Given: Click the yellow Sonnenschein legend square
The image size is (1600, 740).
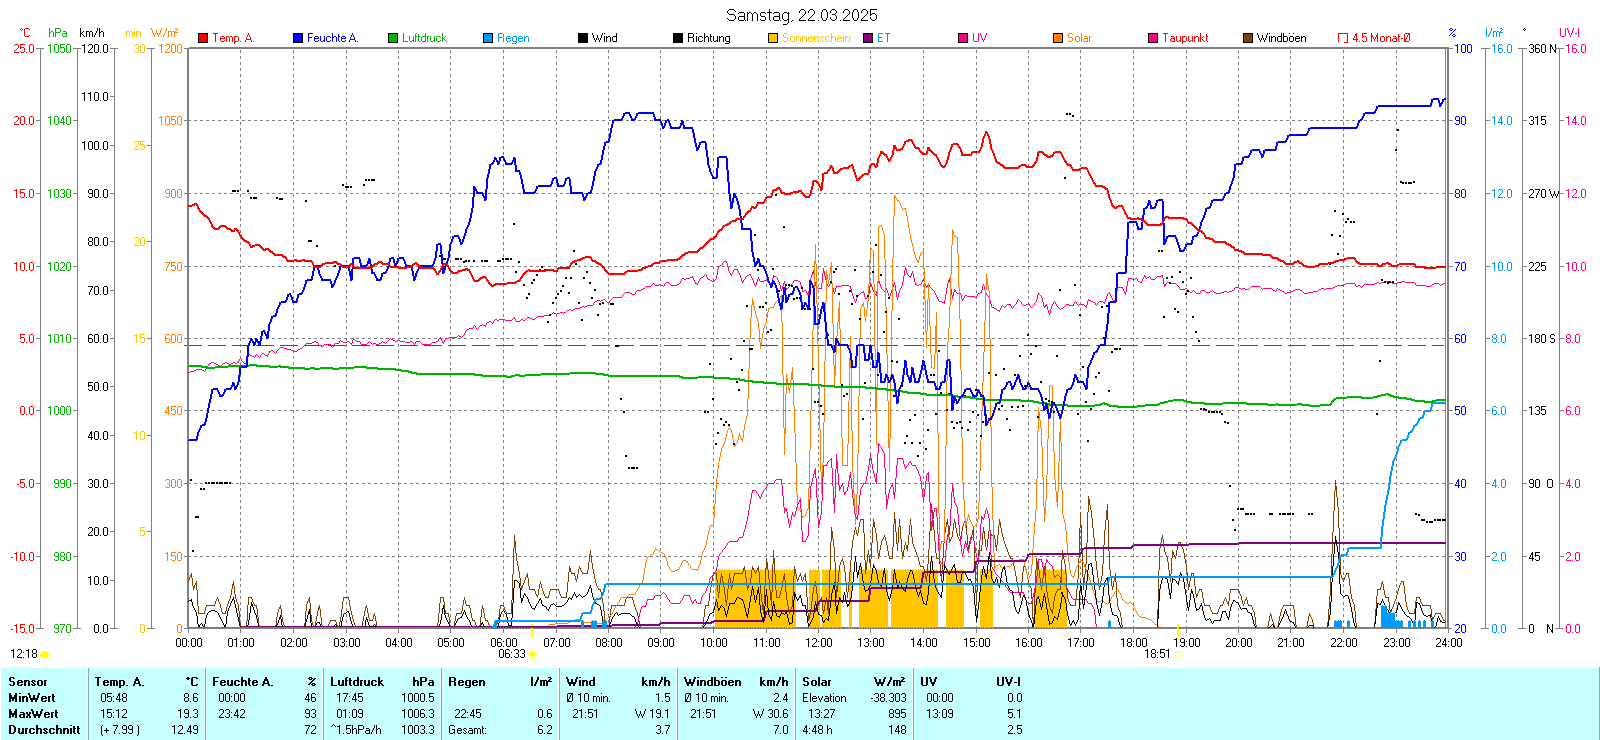Looking at the screenshot, I should [773, 38].
